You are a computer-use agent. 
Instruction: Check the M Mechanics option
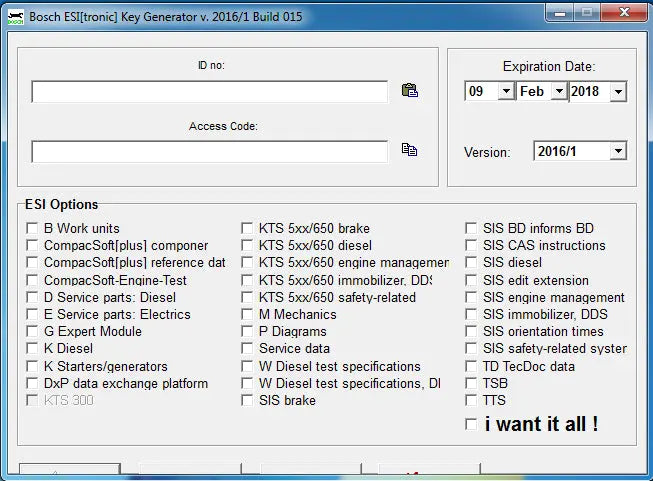[x=247, y=314]
